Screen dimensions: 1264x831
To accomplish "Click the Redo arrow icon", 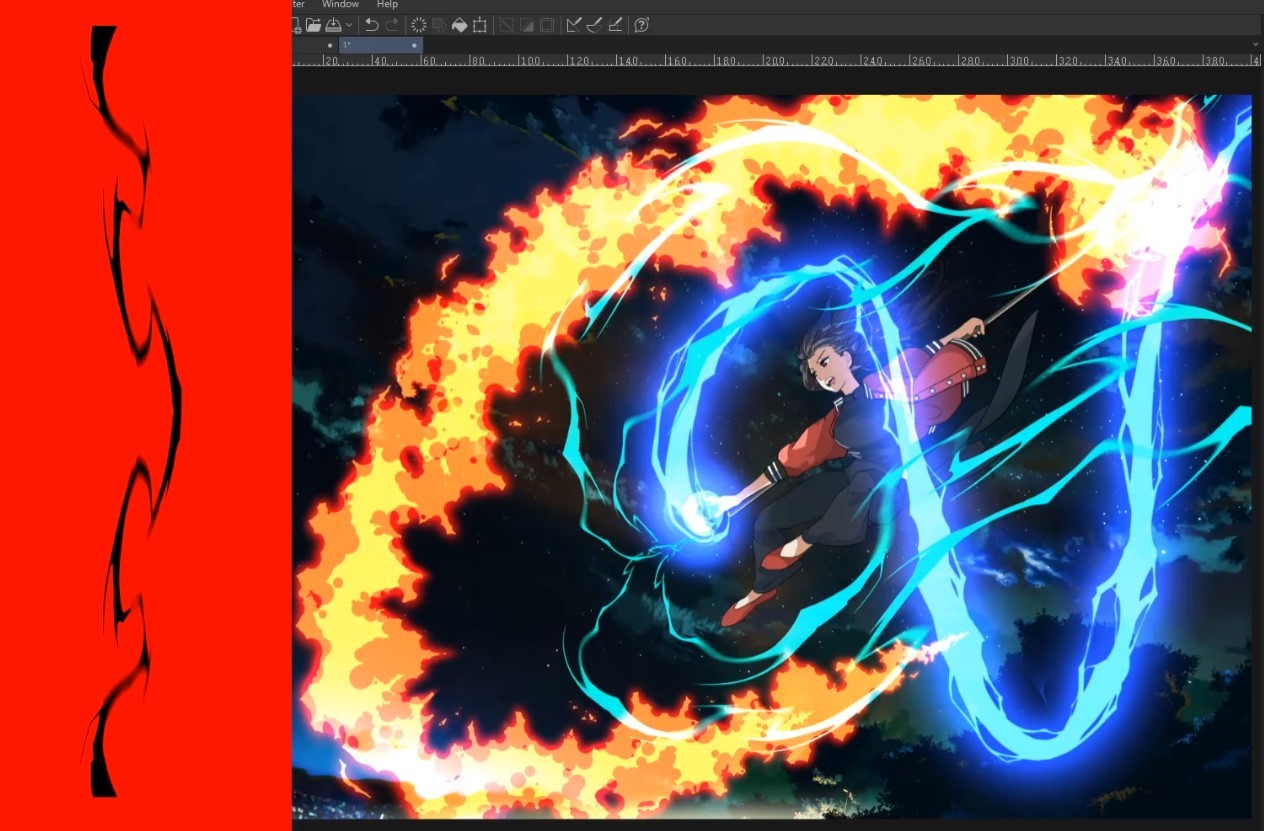I will pyautogui.click(x=392, y=25).
